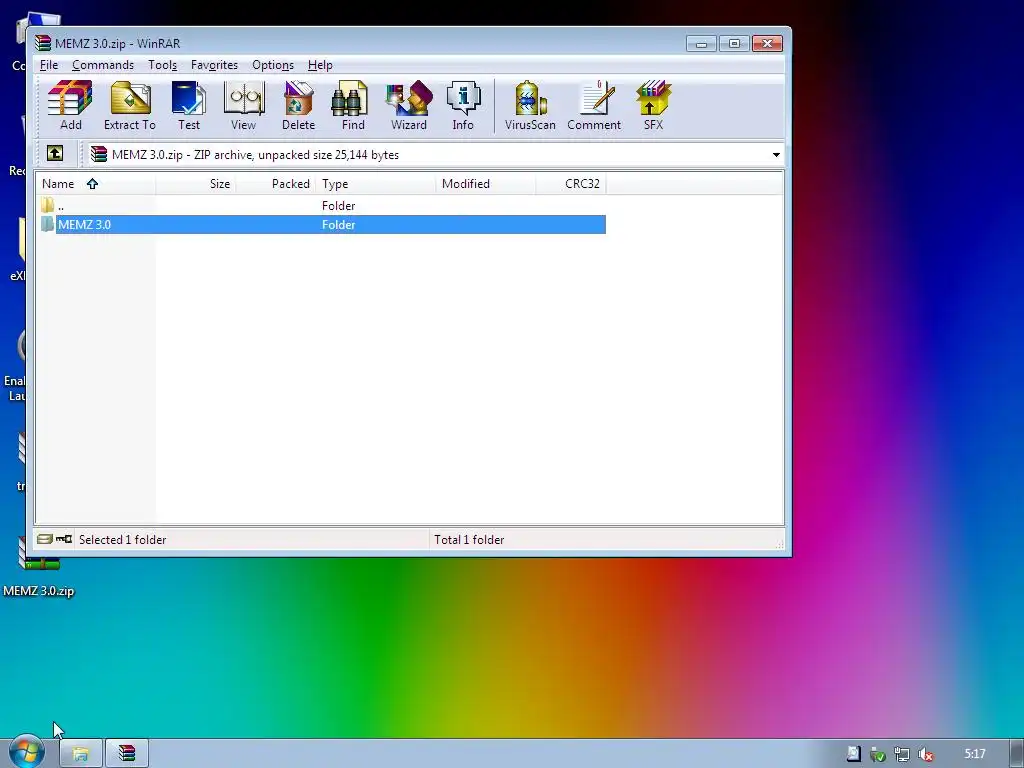Select the parent folder '..' icon

tap(47, 205)
